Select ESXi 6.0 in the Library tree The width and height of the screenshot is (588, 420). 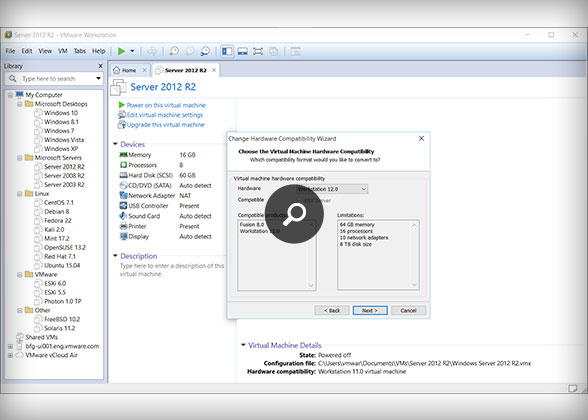[55, 283]
